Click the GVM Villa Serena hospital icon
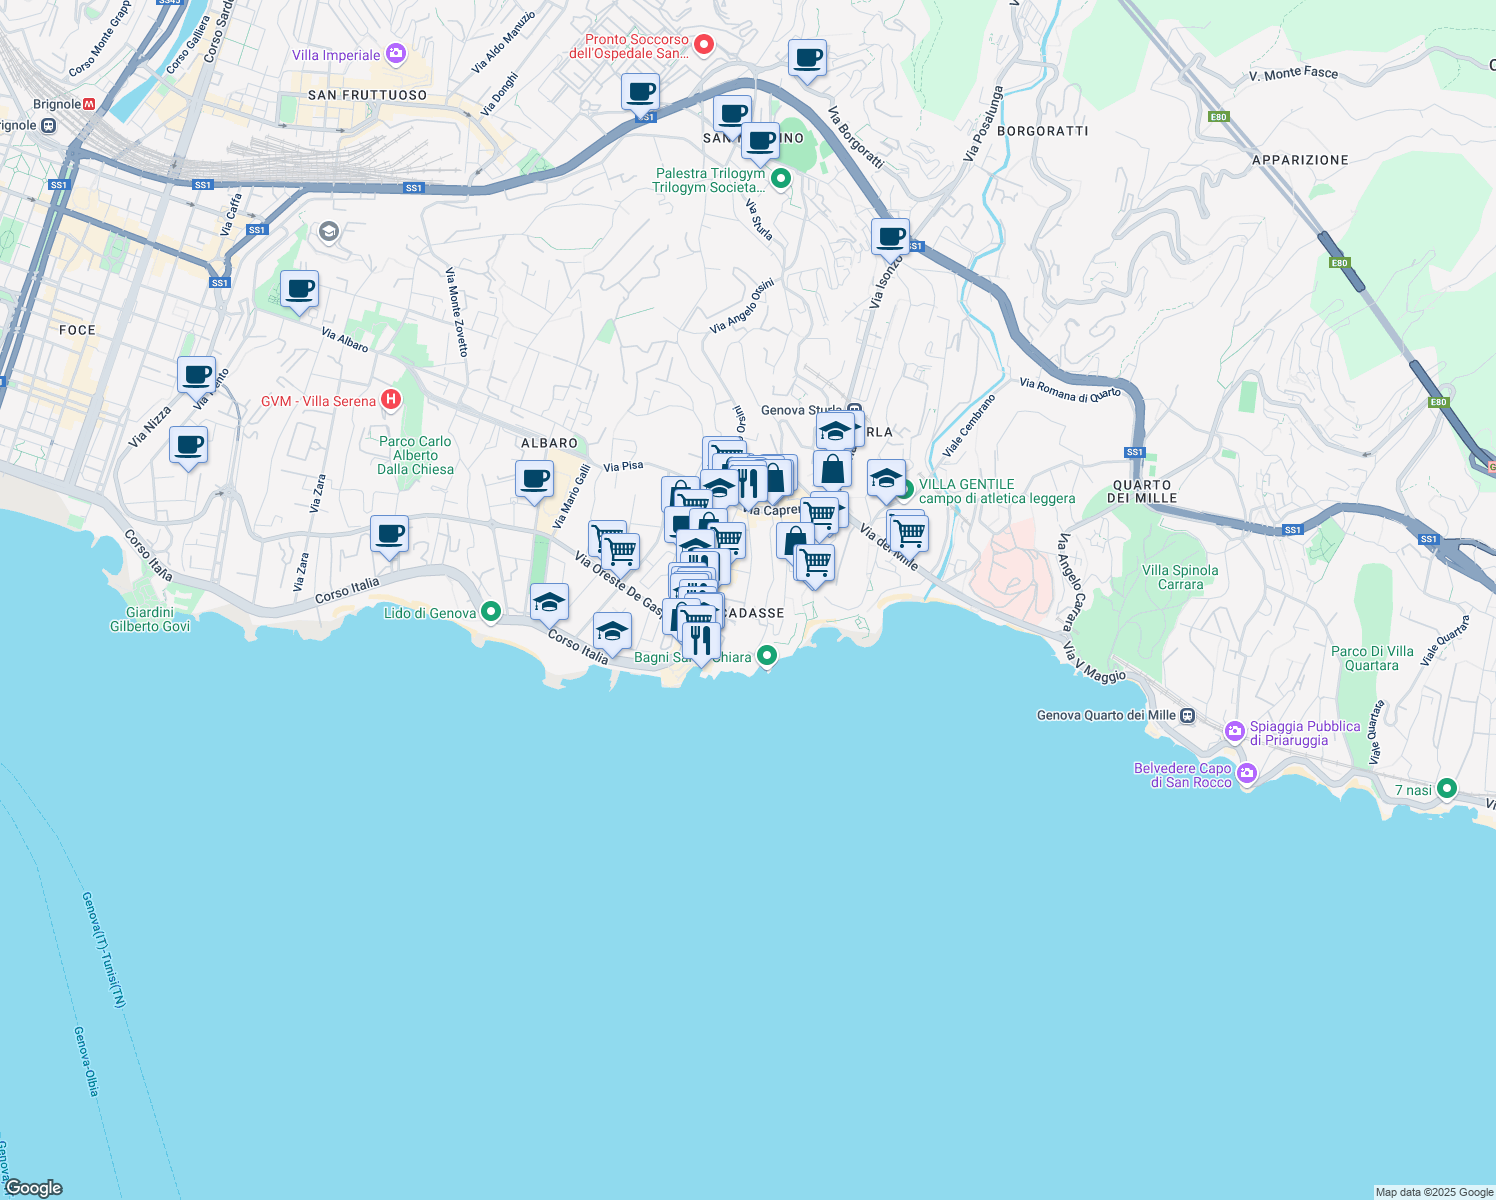 coord(391,400)
